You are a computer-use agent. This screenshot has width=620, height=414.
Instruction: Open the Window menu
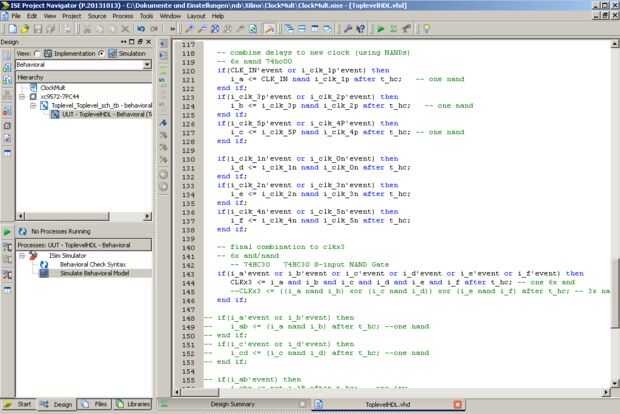[170, 16]
